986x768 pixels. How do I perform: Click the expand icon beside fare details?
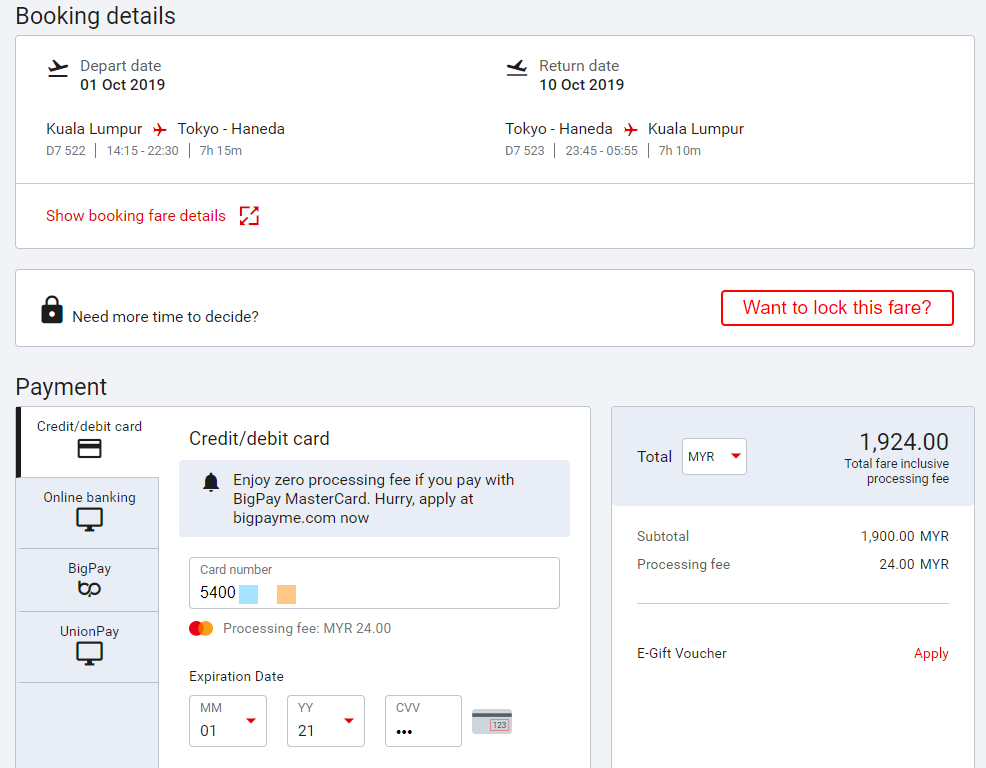[x=249, y=216]
